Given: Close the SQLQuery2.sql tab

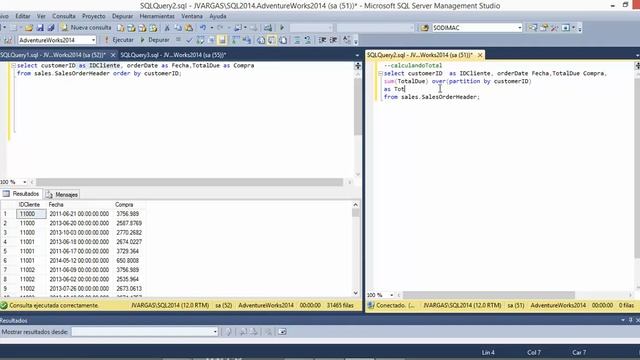Looking at the screenshot, I should 480,55.
